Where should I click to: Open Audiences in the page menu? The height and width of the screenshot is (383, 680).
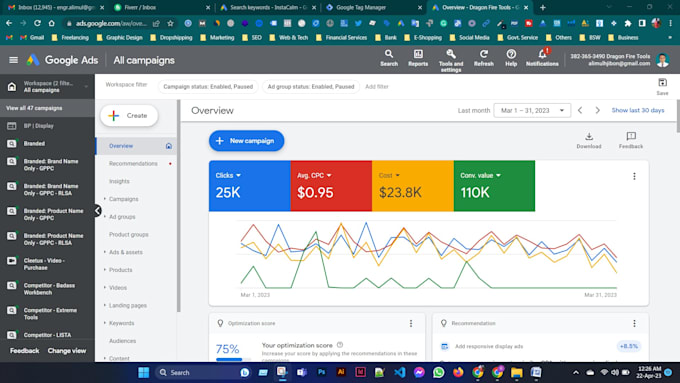click(x=122, y=340)
